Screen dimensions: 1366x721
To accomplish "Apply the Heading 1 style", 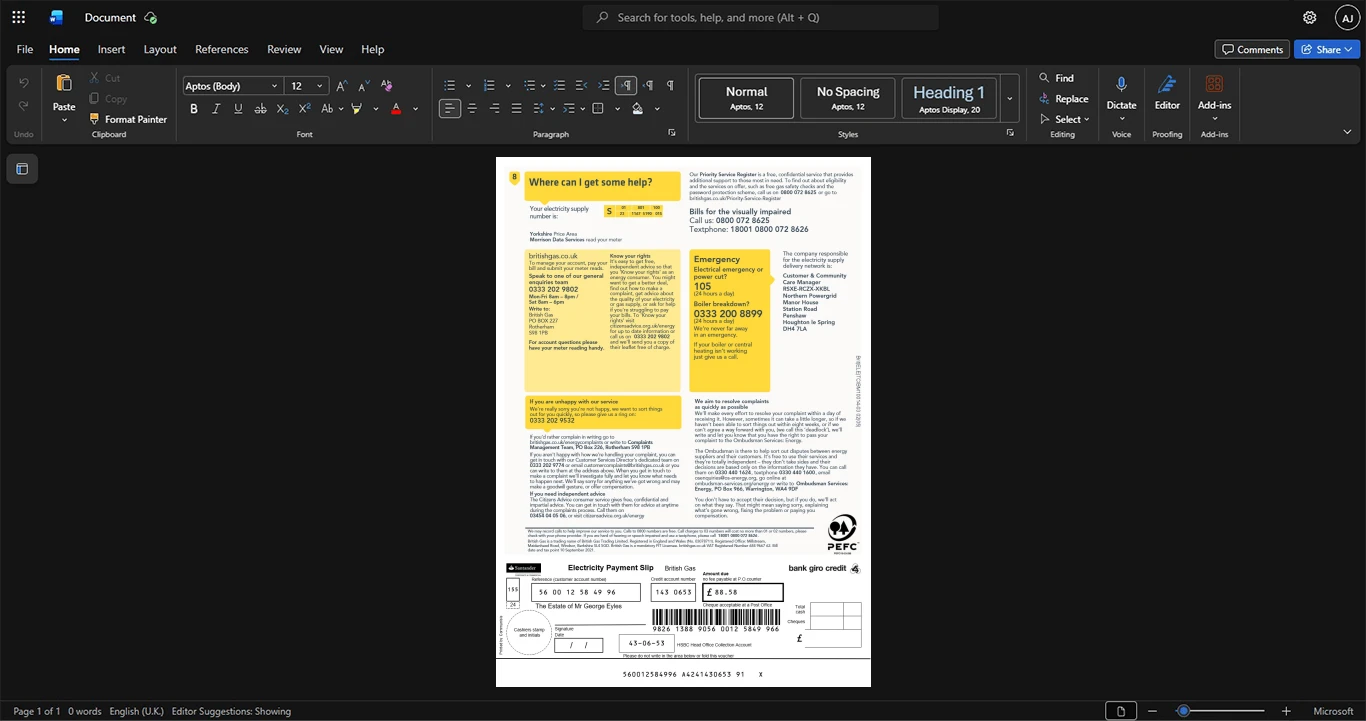I will pos(949,98).
